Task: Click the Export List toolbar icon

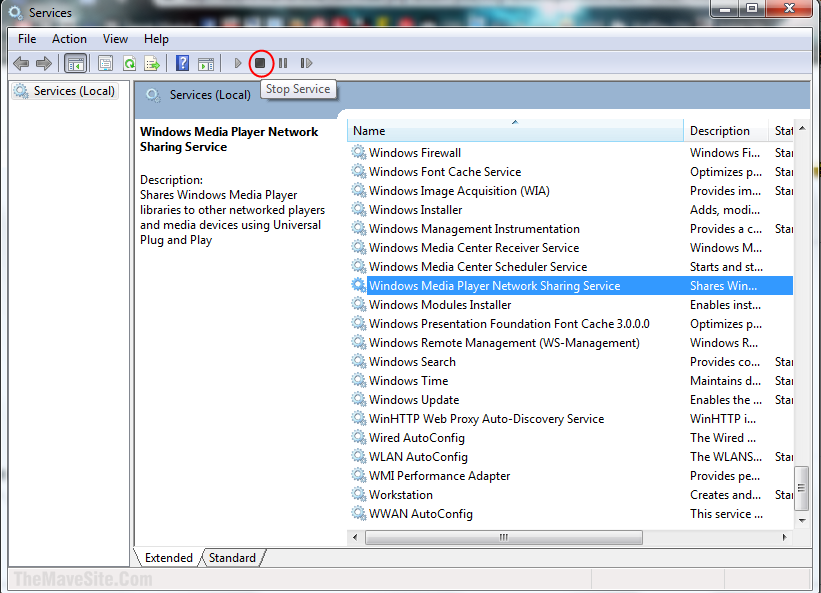Action: (x=152, y=64)
